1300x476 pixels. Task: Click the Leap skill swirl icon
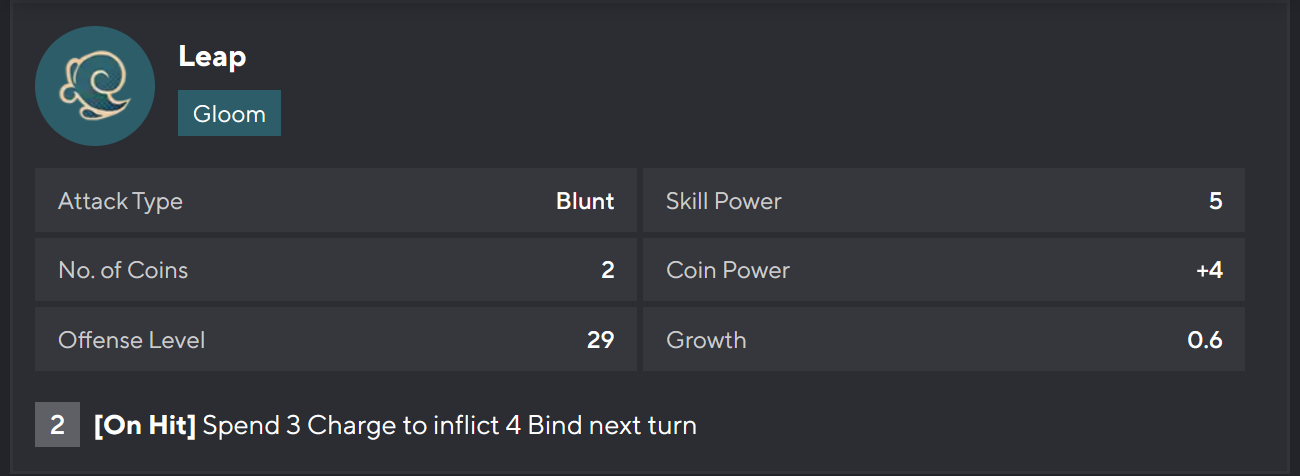pos(95,86)
